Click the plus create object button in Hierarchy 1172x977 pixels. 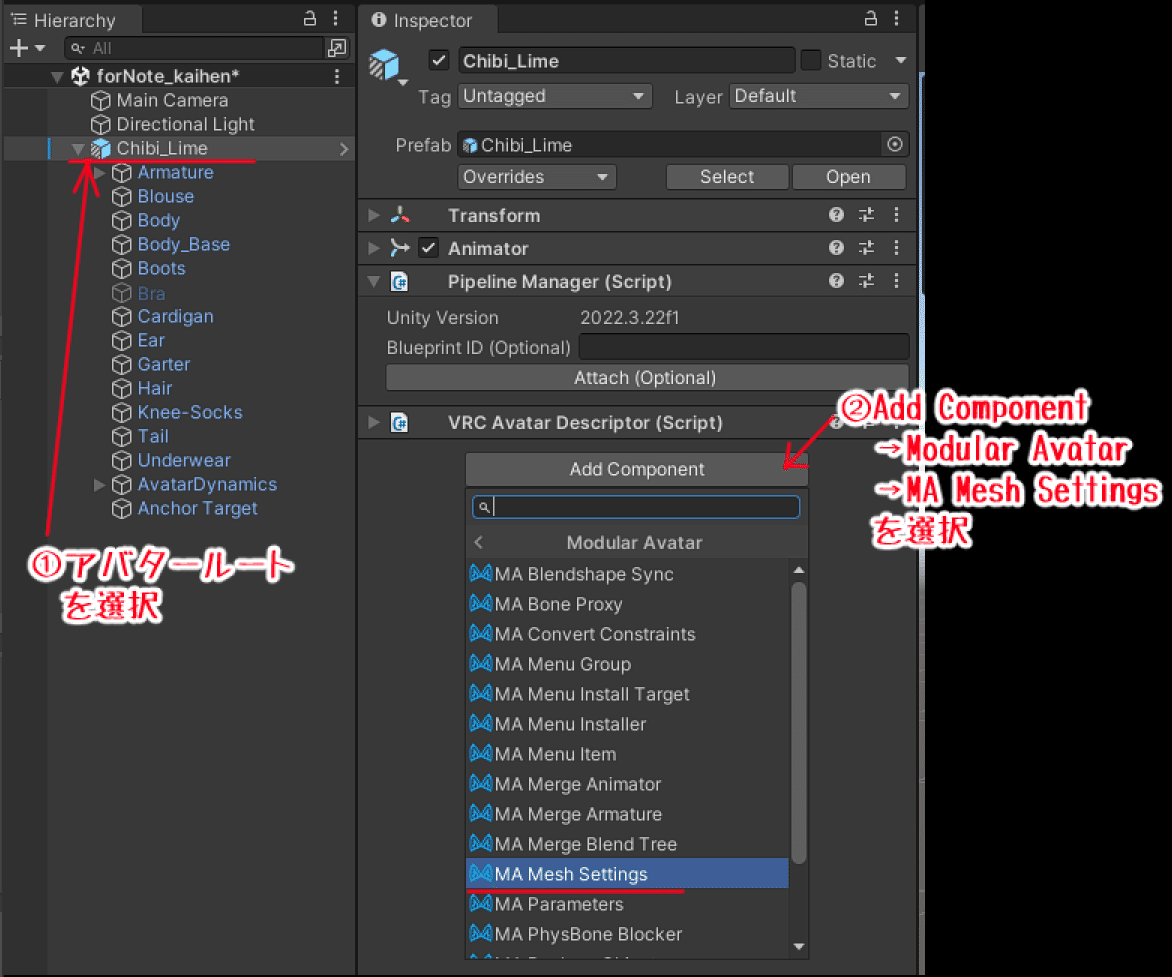[x=19, y=48]
